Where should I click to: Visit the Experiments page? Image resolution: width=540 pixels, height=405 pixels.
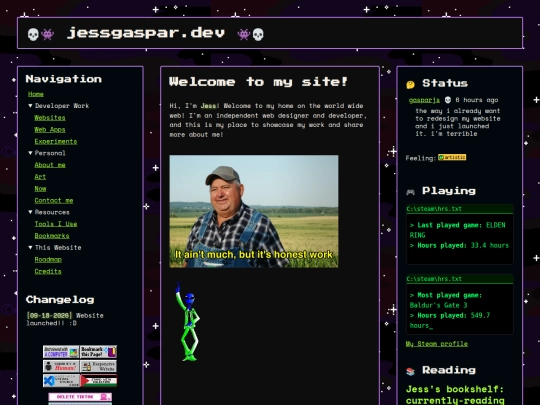[x=56, y=142]
